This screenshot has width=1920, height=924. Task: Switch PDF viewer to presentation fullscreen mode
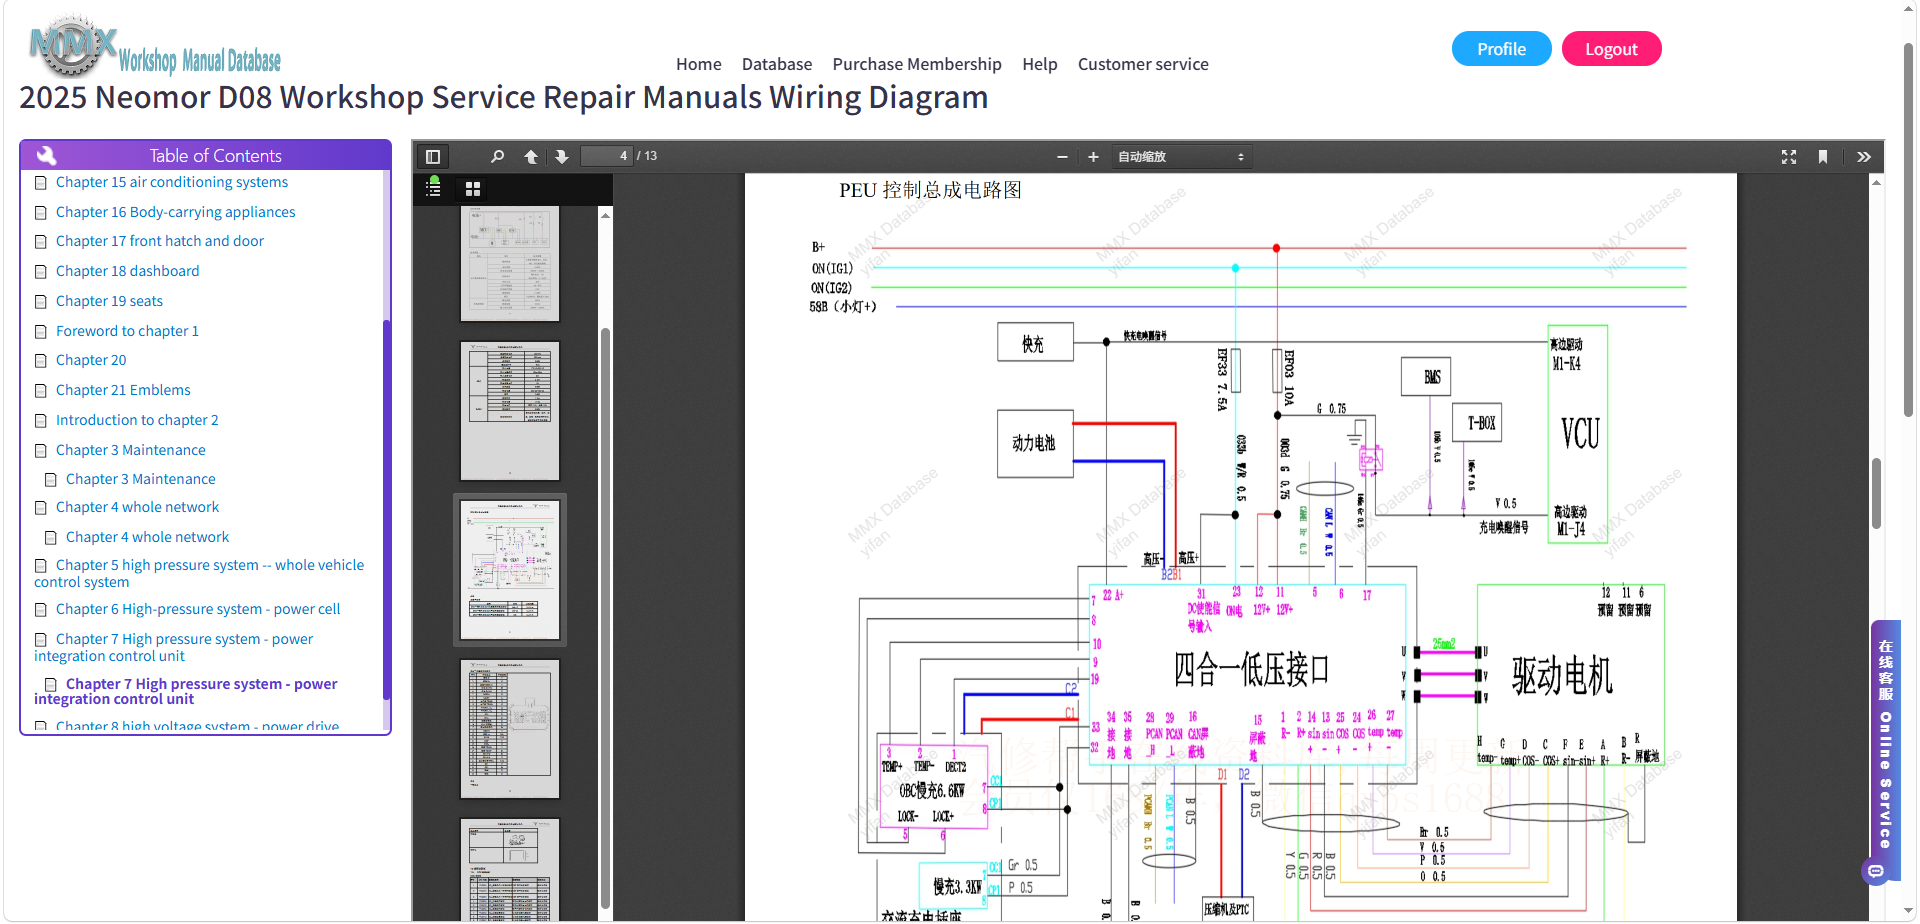1789,157
